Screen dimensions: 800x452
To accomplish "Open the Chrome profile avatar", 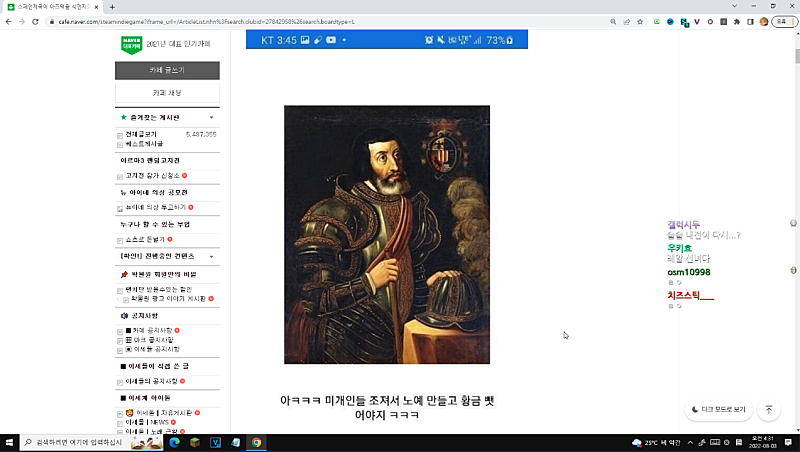I will (x=764, y=22).
